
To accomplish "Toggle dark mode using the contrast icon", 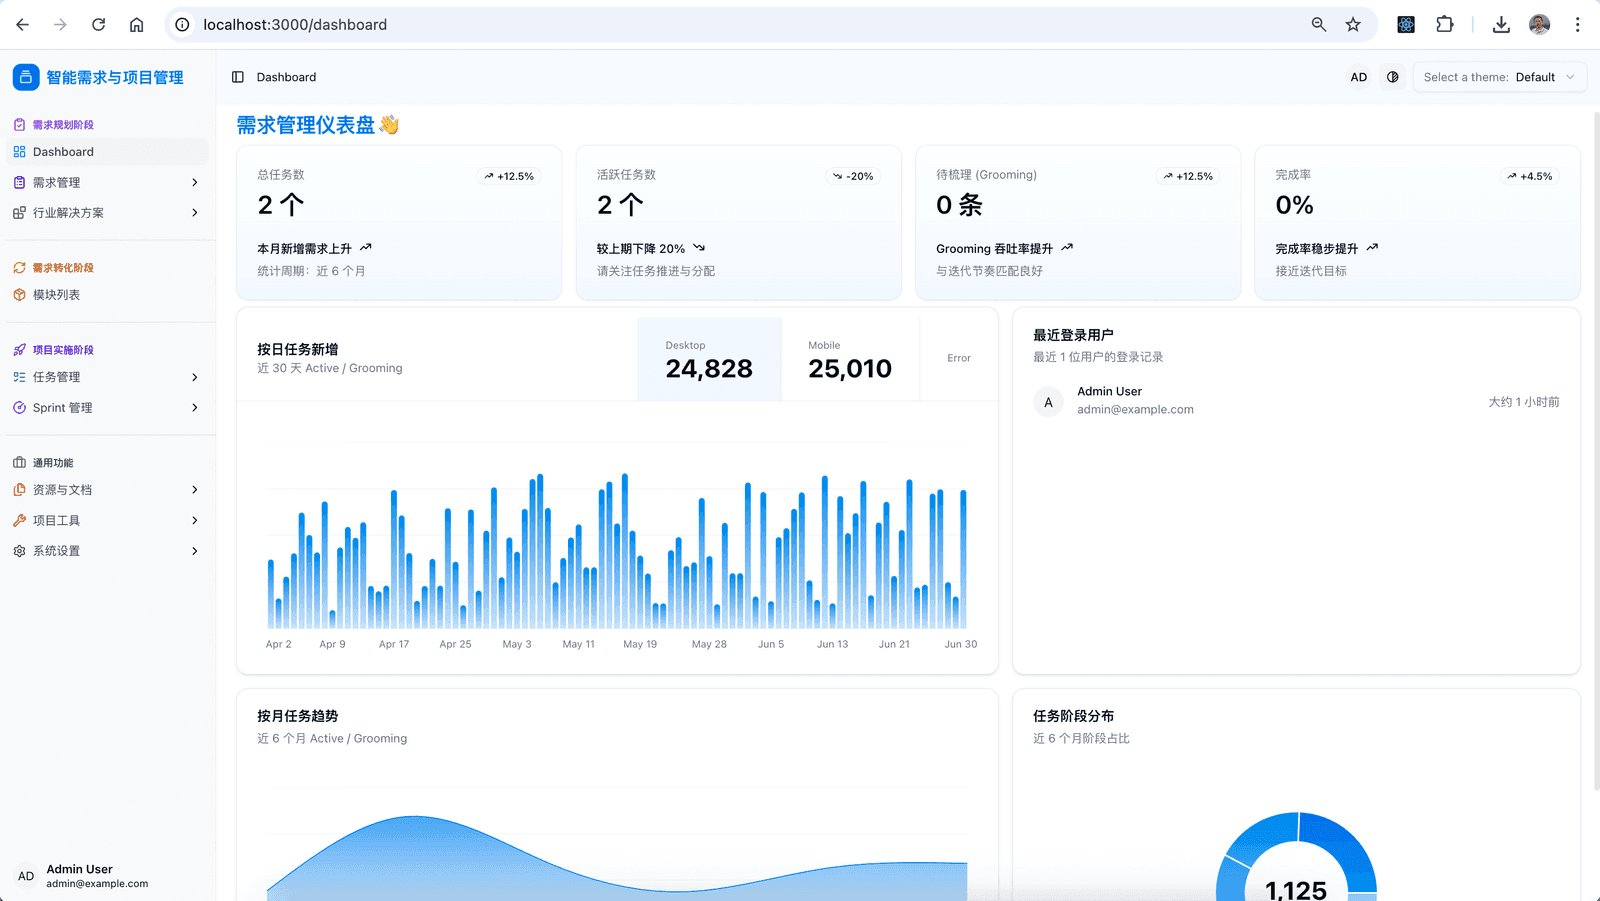I will (x=1393, y=77).
